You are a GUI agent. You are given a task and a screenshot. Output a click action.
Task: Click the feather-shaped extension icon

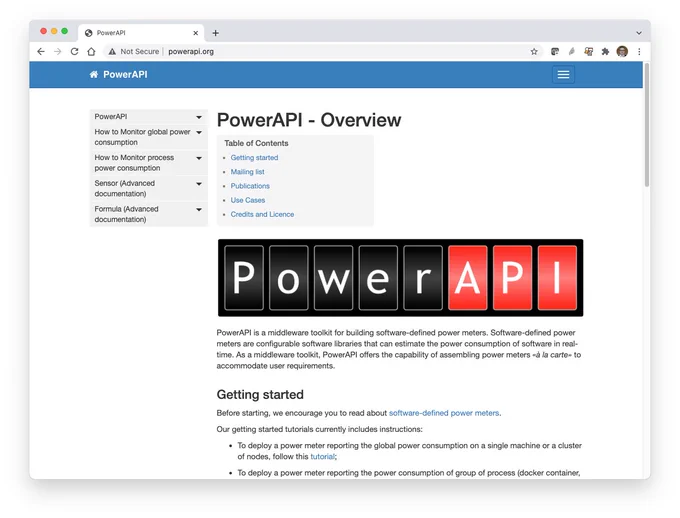click(572, 52)
